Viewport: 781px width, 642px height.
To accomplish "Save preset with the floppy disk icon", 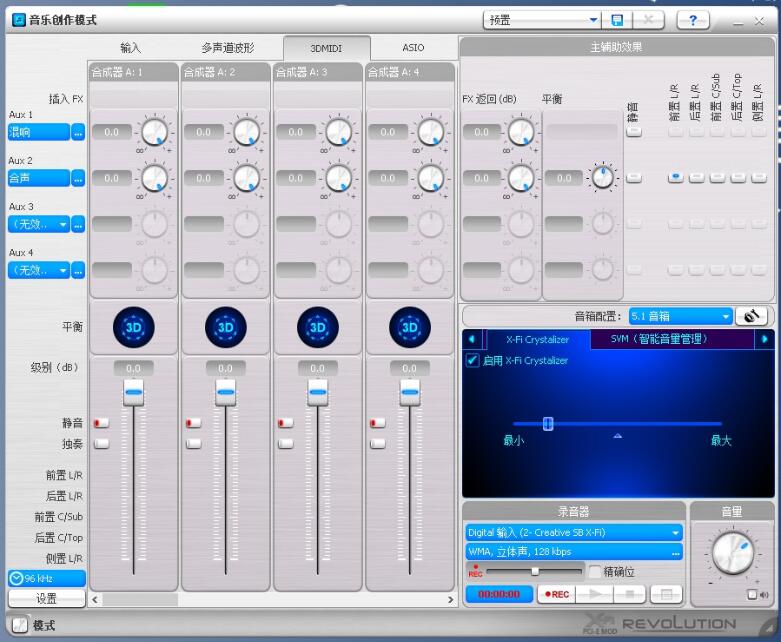I will tap(617, 20).
